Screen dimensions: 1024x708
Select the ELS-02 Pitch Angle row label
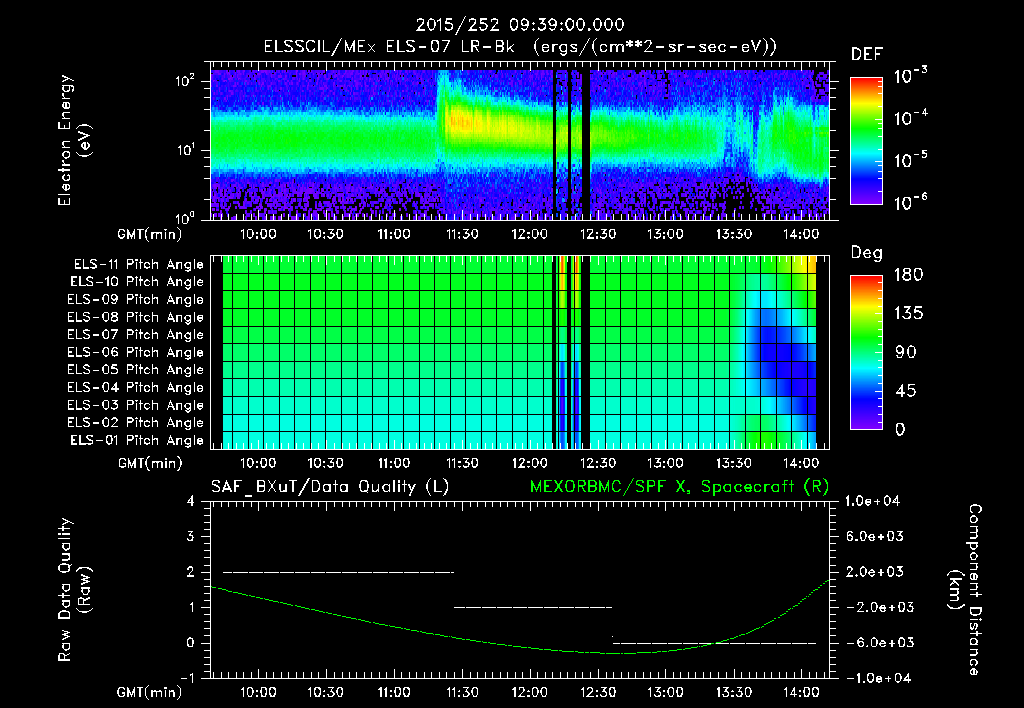click(136, 423)
